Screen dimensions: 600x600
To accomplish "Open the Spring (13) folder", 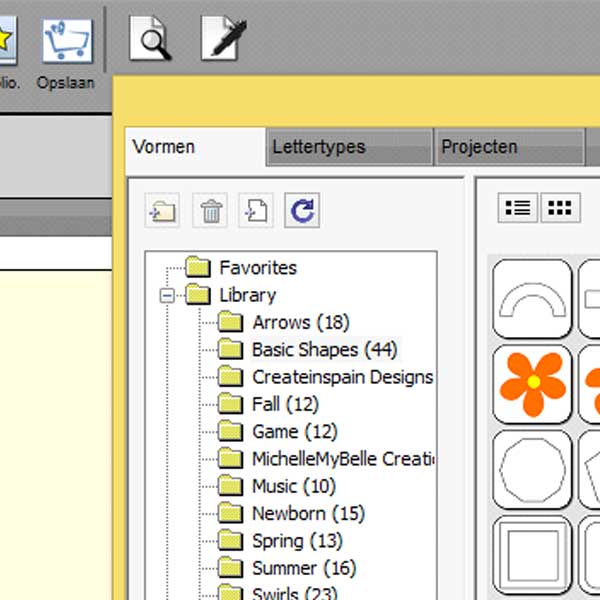I will click(x=280, y=541).
